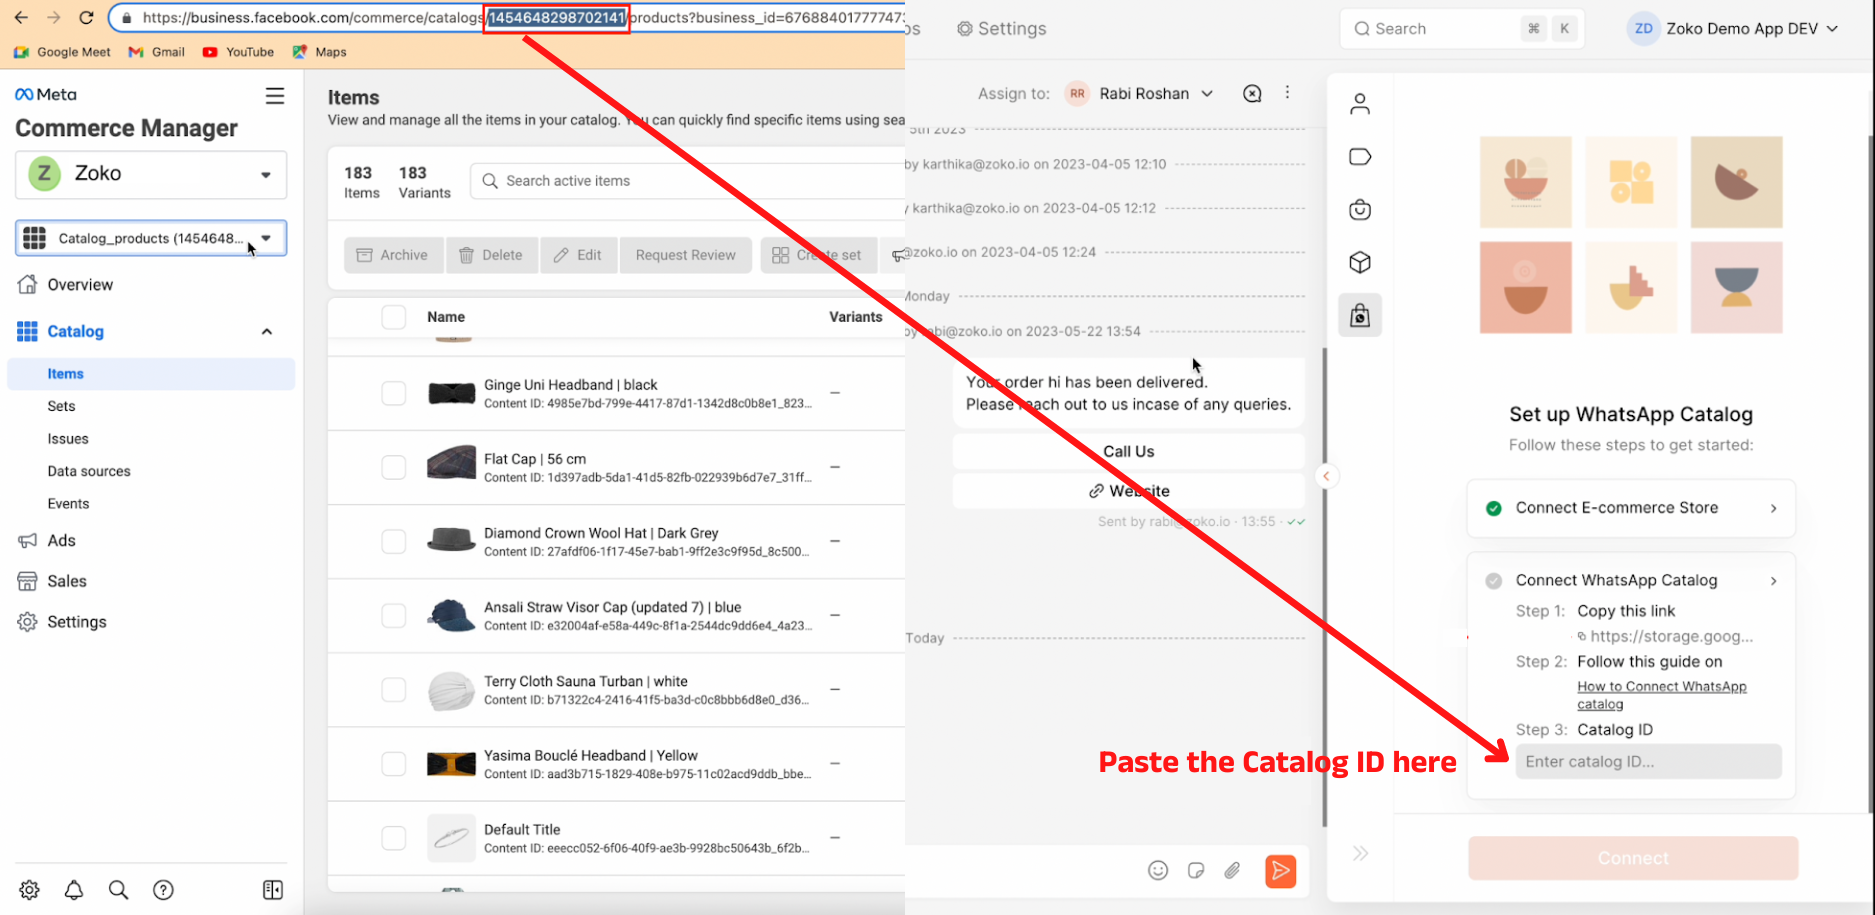The width and height of the screenshot is (1875, 915).
Task: Attach a file to the message
Action: (x=1232, y=870)
